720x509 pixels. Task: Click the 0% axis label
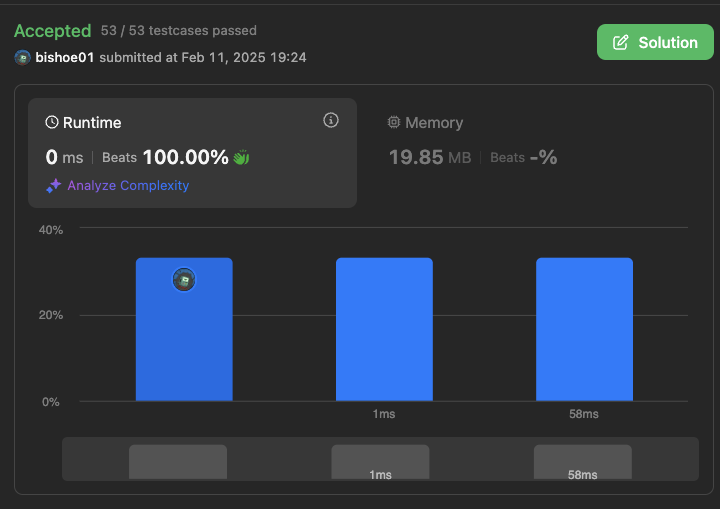(x=51, y=402)
